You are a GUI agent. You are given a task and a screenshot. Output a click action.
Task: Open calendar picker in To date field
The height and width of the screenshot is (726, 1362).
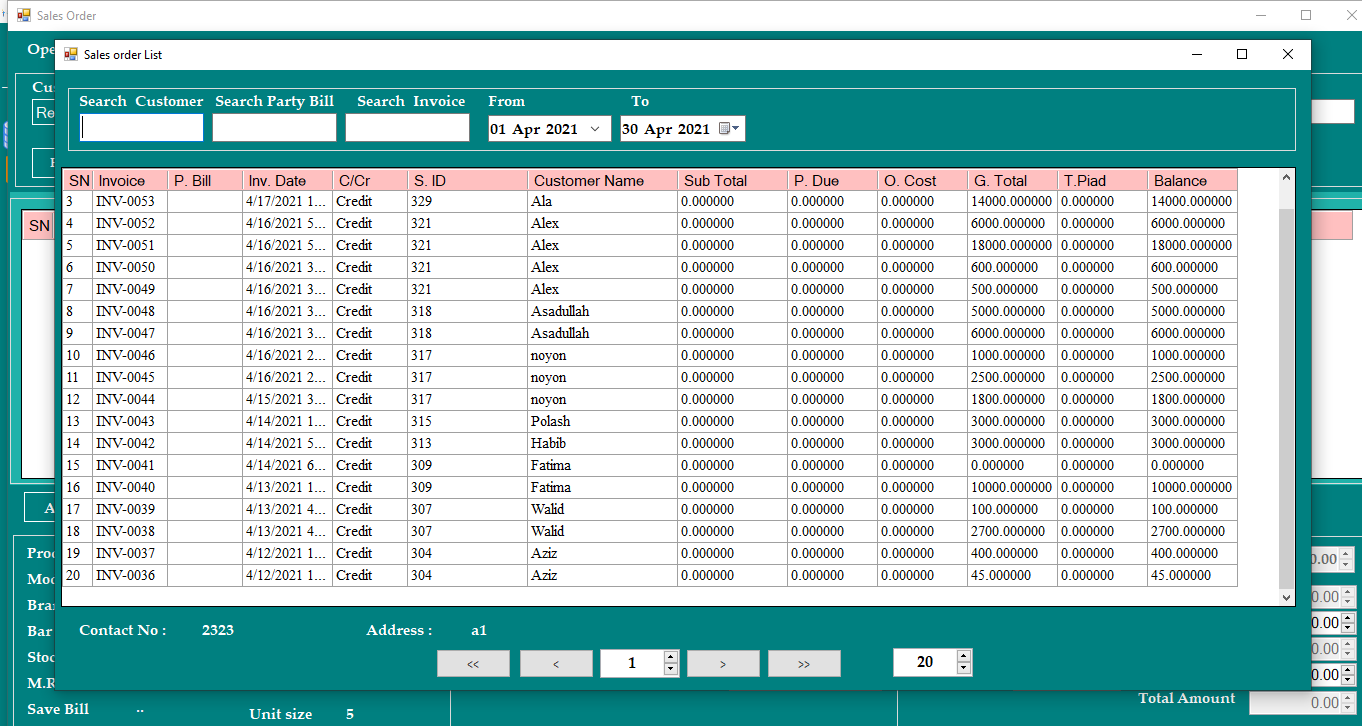tap(727, 129)
